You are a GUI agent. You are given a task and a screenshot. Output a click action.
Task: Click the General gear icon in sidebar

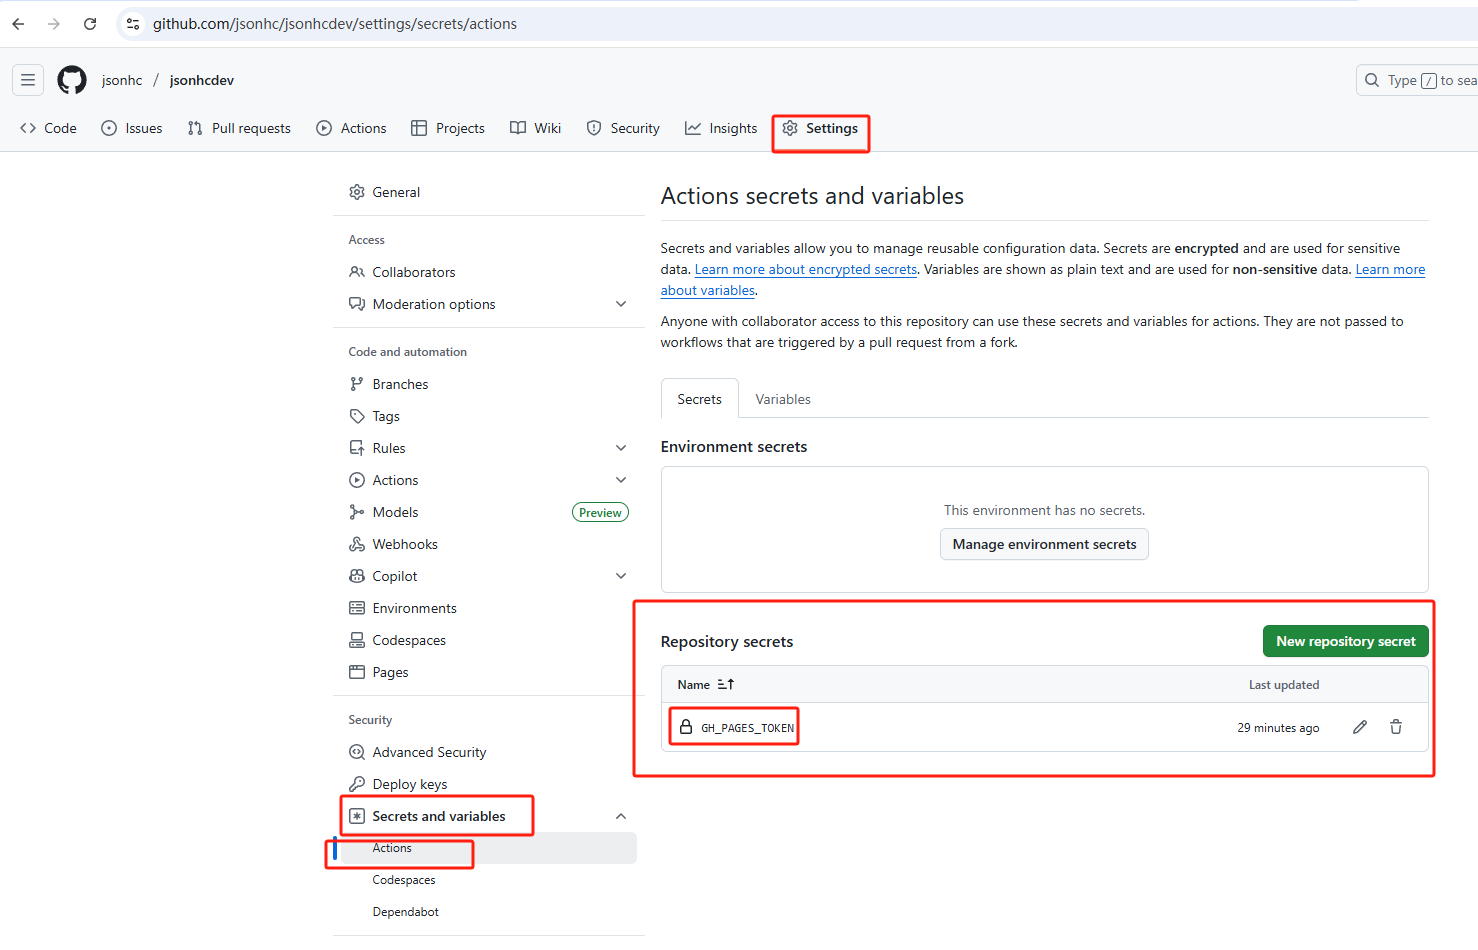357,192
